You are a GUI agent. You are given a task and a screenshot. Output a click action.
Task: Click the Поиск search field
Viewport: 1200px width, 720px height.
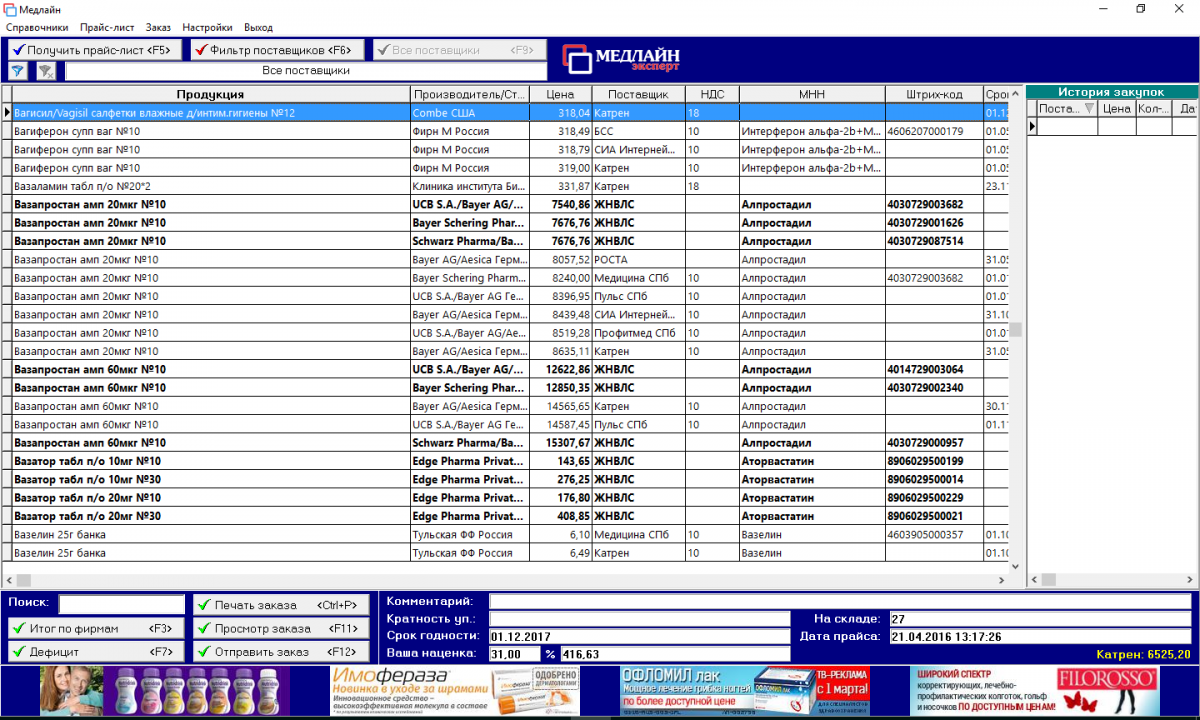[122, 604]
